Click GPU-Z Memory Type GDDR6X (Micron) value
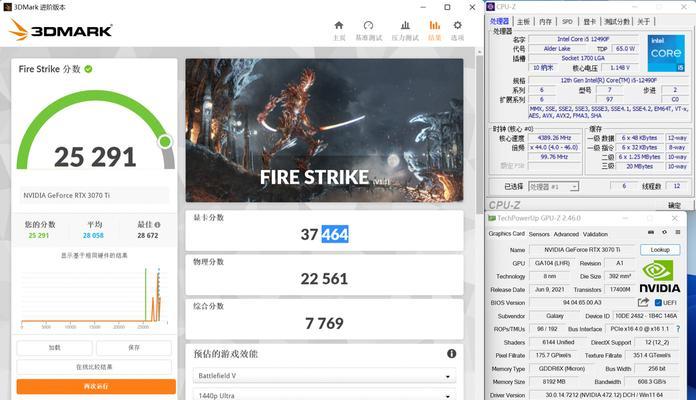The height and width of the screenshot is (400, 696). tap(562, 368)
